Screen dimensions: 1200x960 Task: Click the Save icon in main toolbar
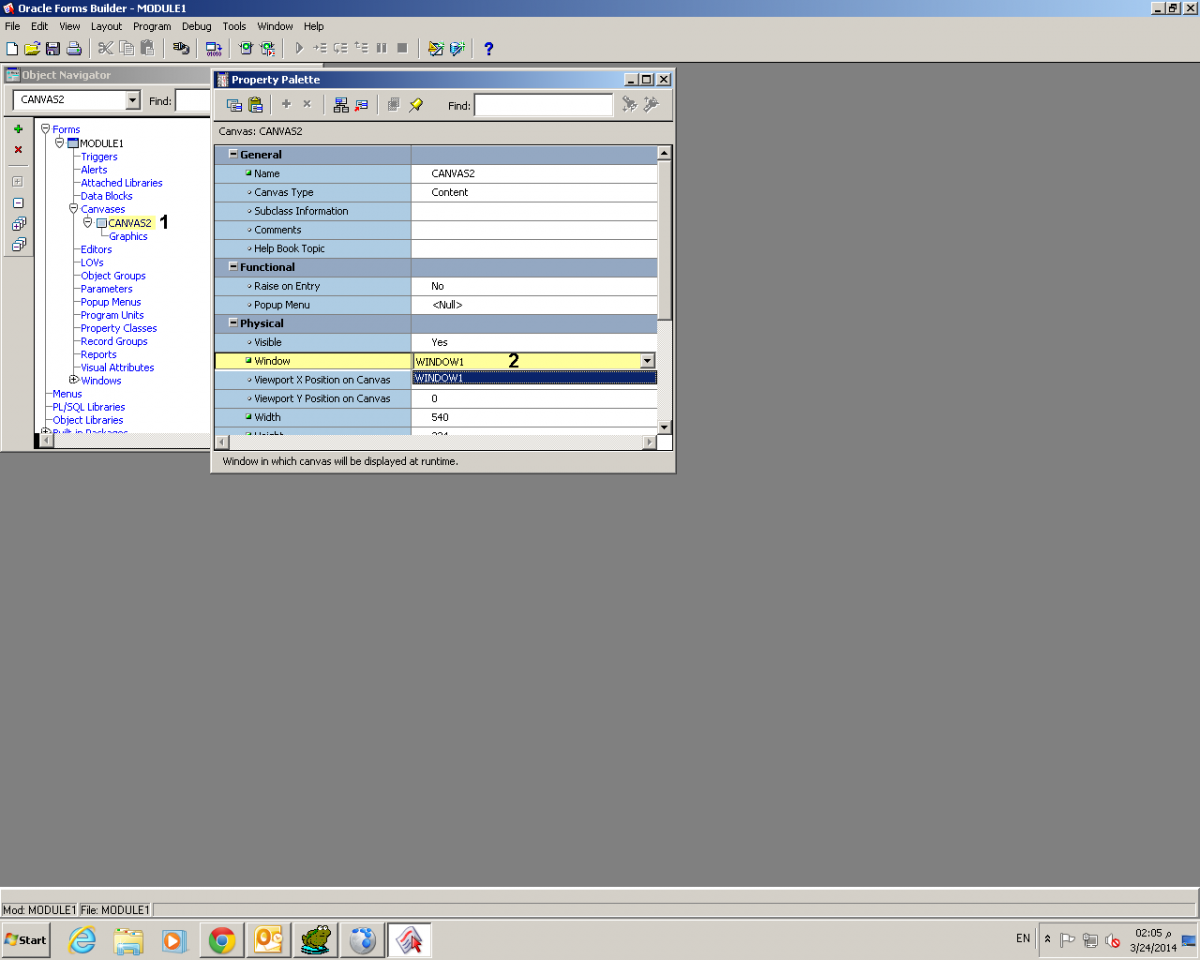tap(52, 48)
